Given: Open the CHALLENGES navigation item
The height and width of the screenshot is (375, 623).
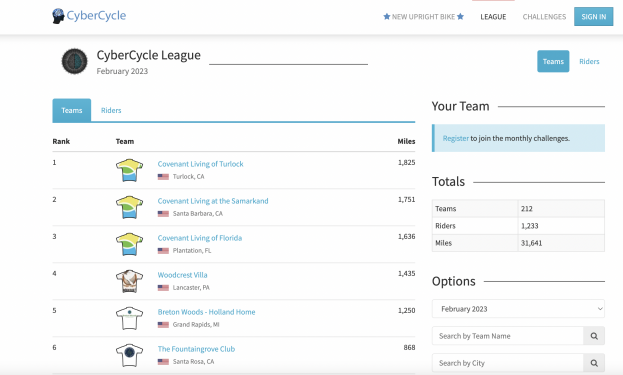Looking at the screenshot, I should tap(544, 17).
